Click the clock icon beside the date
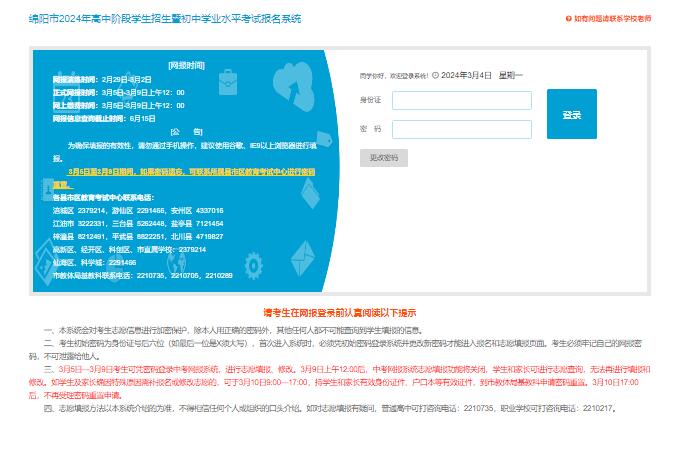 (435, 75)
